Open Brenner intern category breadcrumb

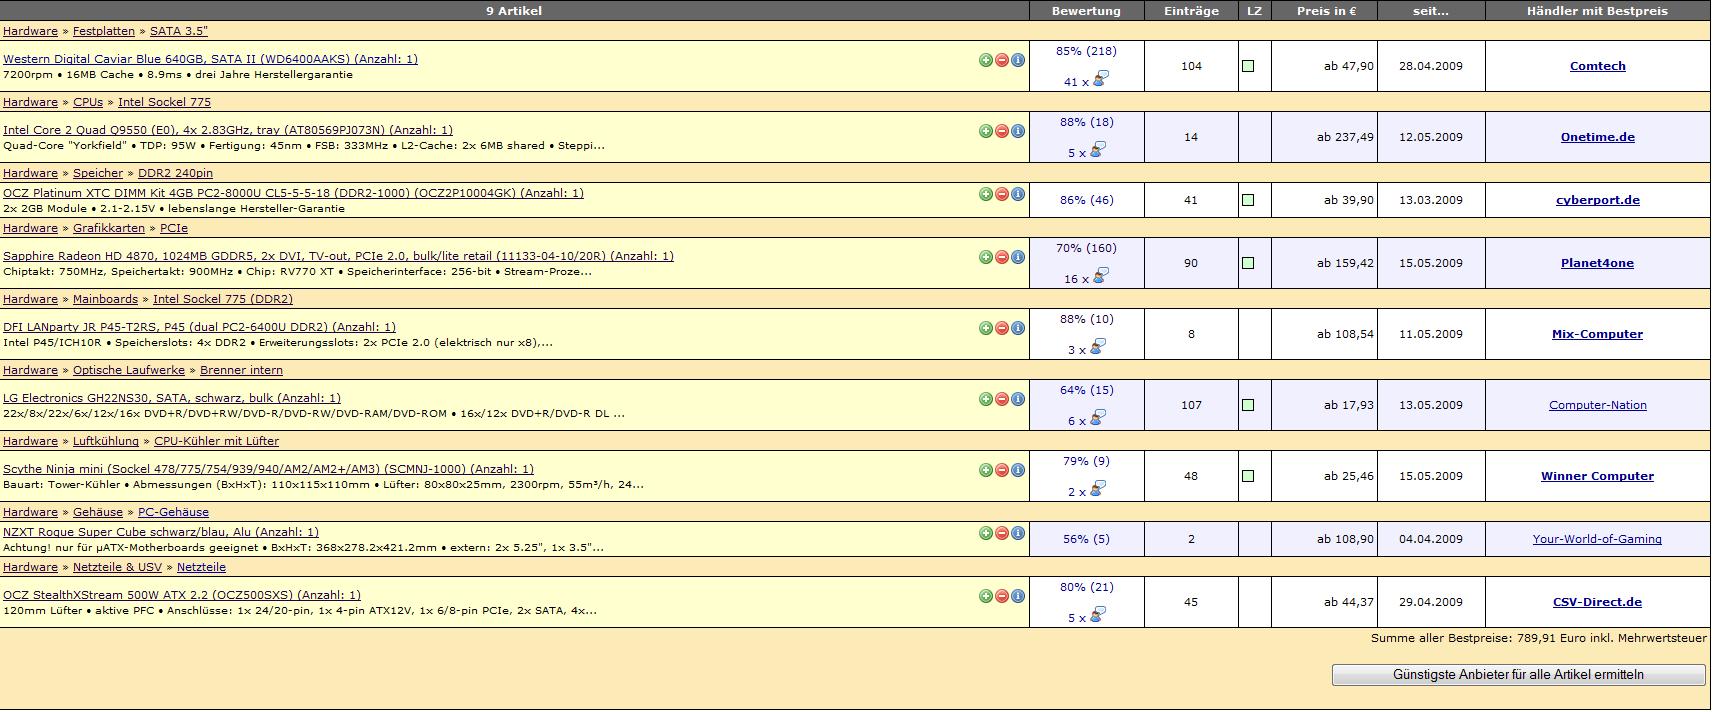(x=241, y=370)
